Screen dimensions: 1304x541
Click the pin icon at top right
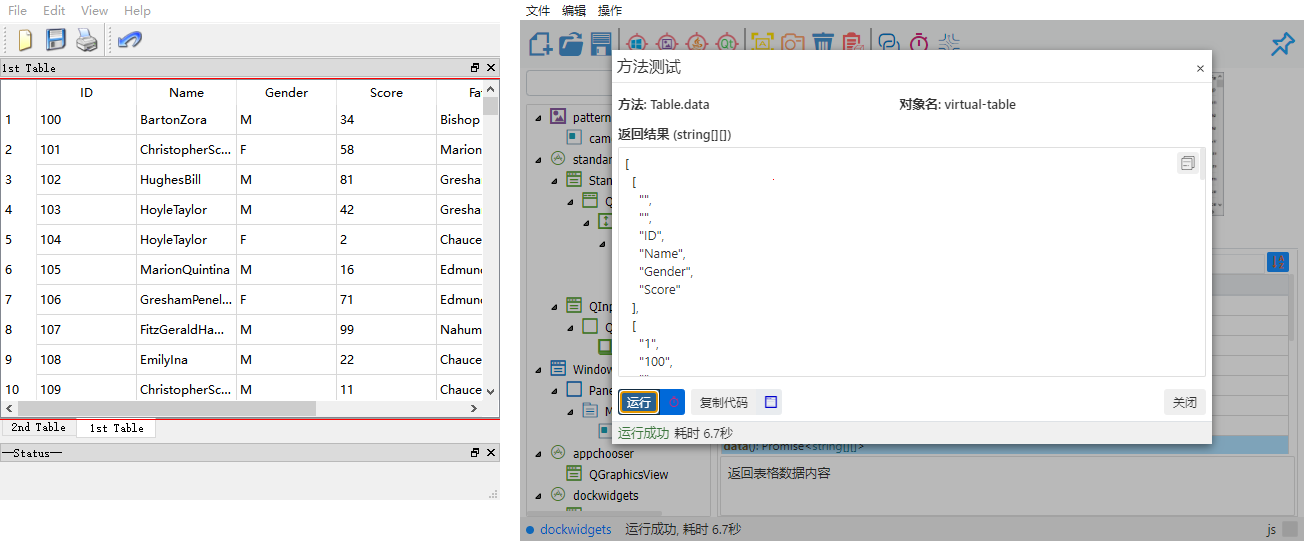[1281, 44]
